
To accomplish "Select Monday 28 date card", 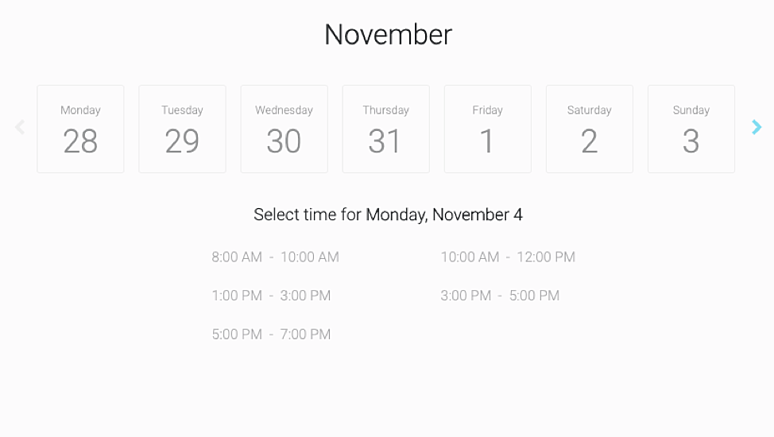I will click(x=80, y=129).
